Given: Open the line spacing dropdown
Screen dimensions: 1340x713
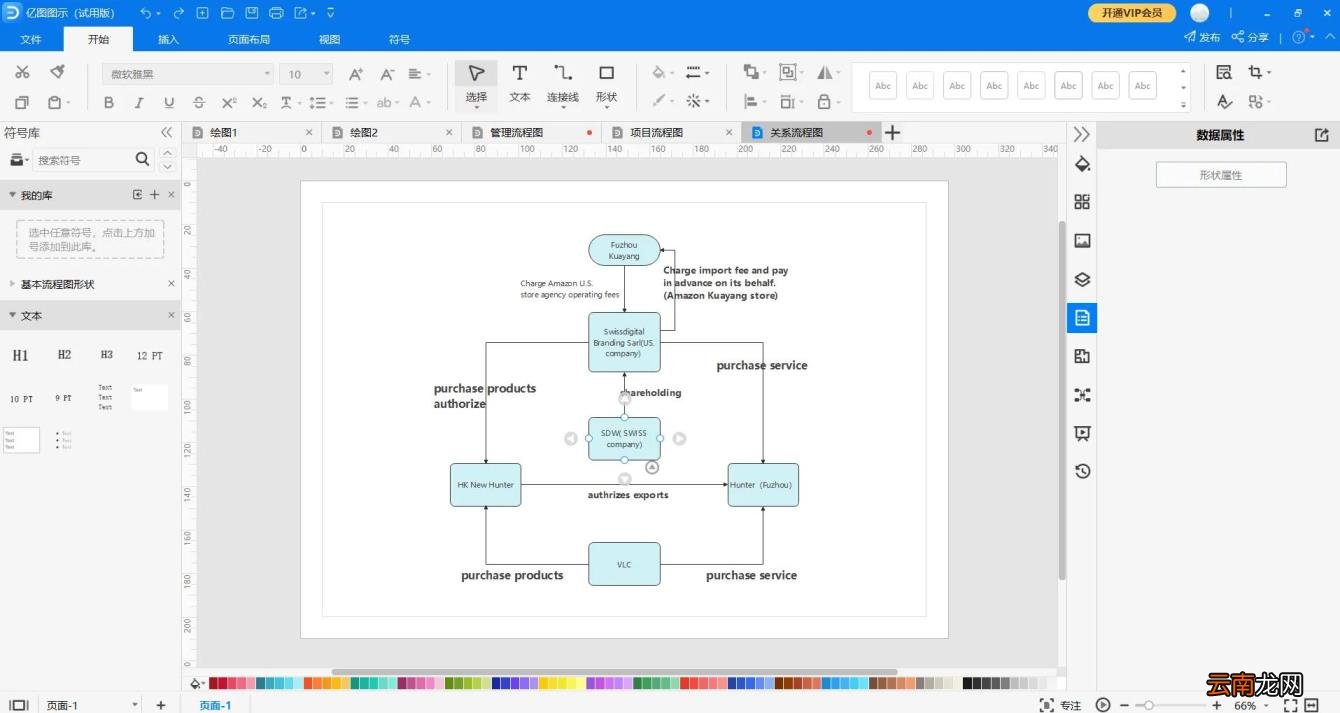Looking at the screenshot, I should [320, 103].
